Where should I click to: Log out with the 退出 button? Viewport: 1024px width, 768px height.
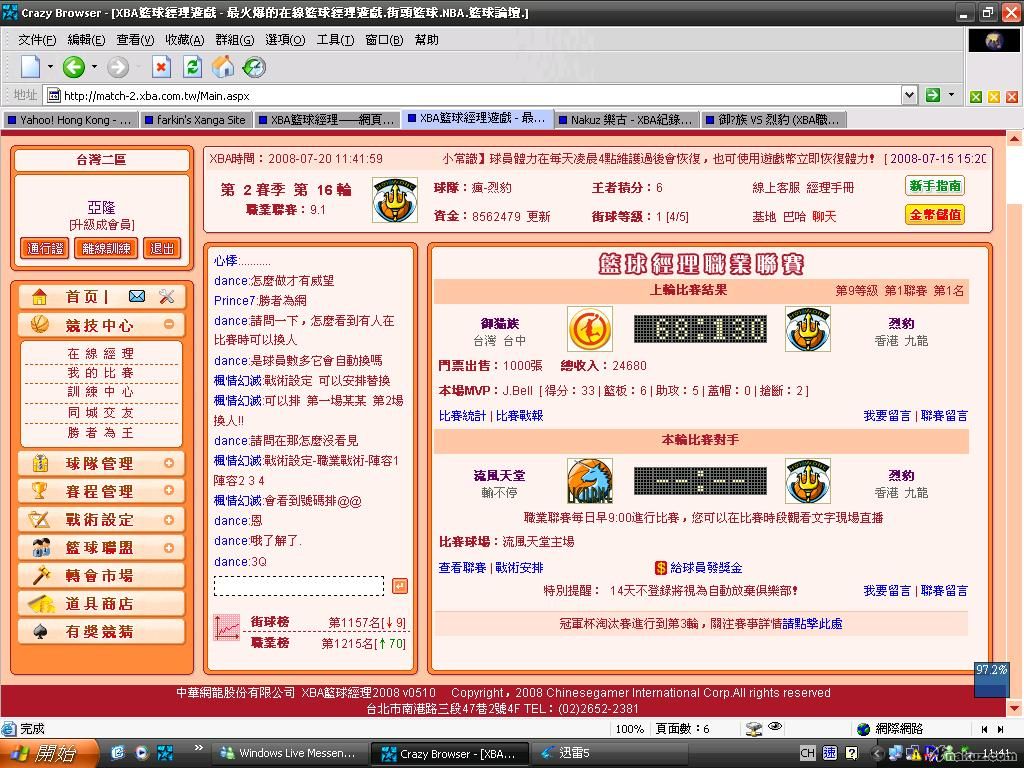[x=162, y=248]
